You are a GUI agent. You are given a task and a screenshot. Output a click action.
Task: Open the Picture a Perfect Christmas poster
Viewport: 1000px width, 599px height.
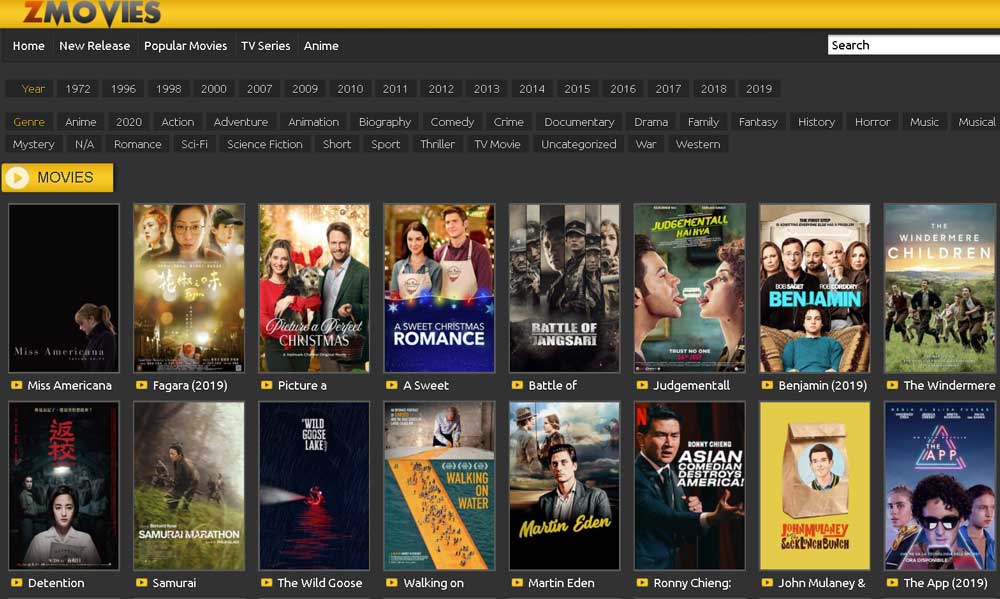pyautogui.click(x=314, y=288)
